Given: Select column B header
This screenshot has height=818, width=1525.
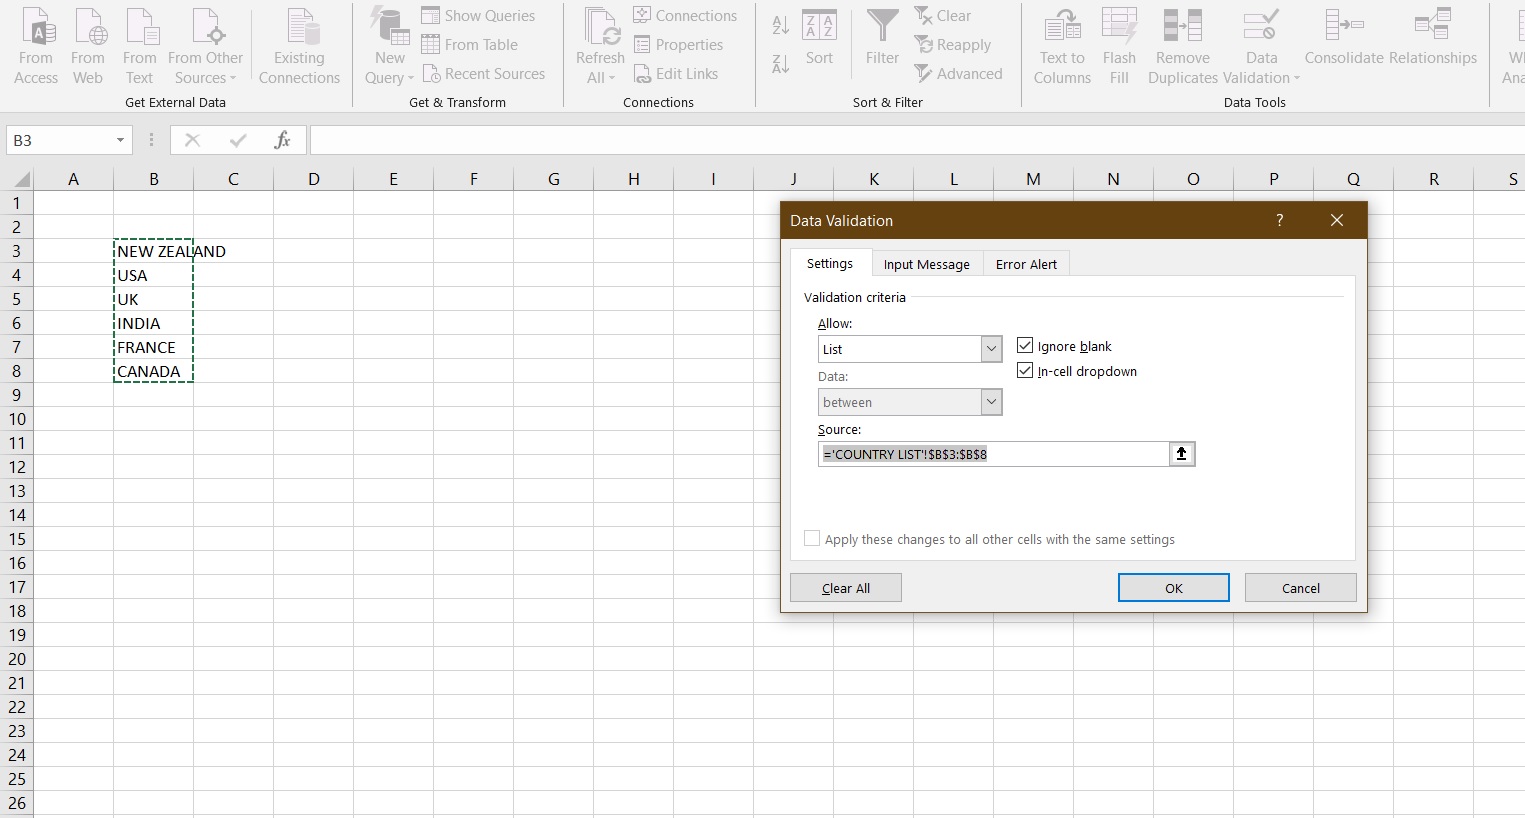Looking at the screenshot, I should pyautogui.click(x=154, y=179).
